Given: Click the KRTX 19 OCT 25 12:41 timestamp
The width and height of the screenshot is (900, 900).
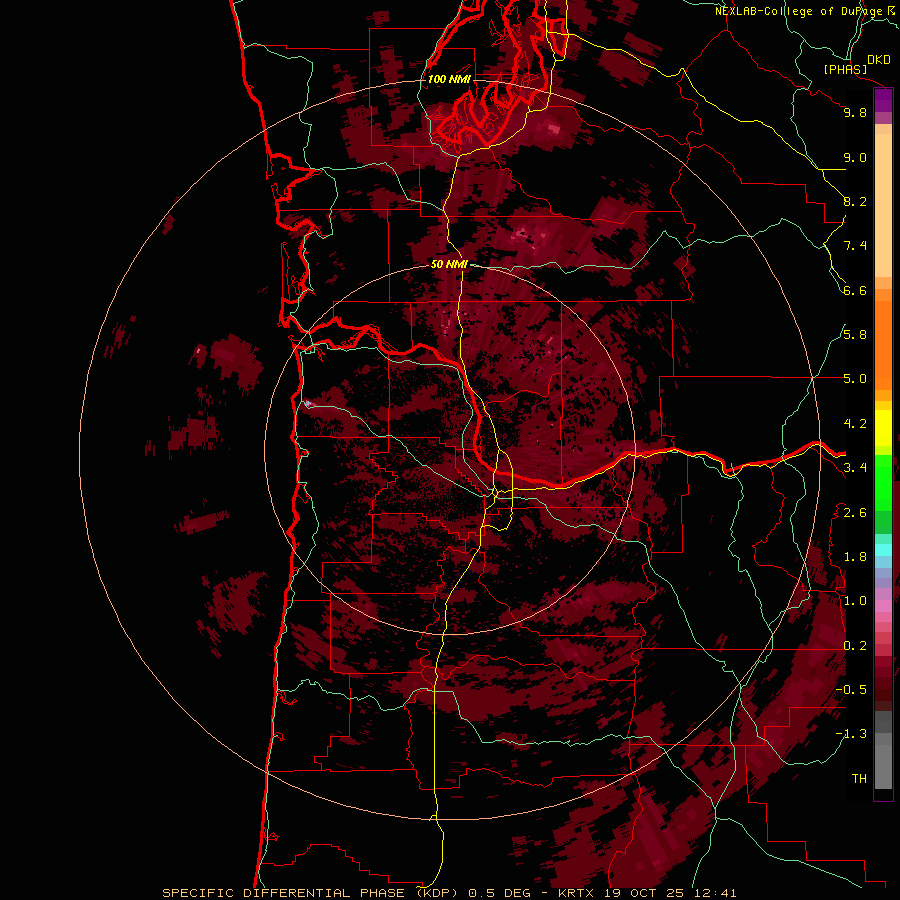Looking at the screenshot, I should [x=647, y=893].
